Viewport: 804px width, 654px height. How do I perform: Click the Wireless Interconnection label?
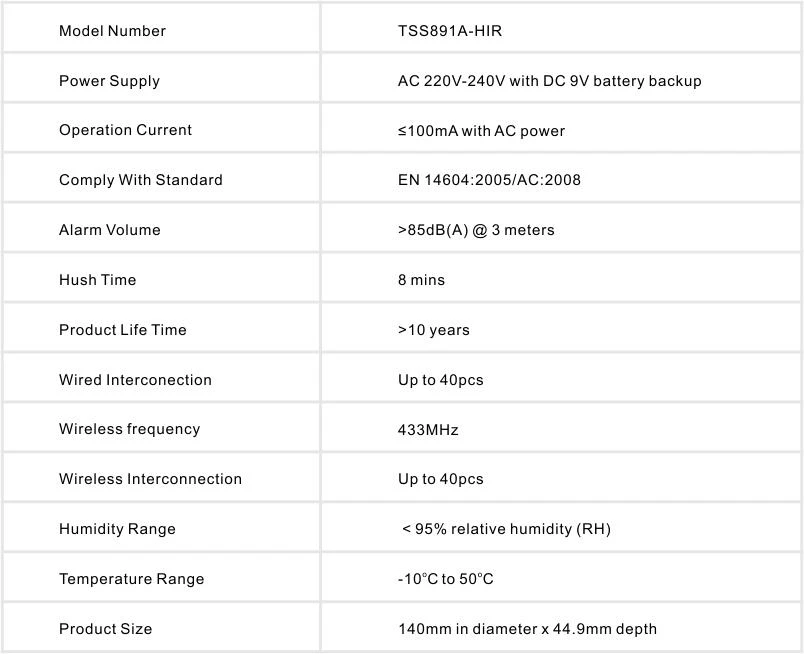150,479
